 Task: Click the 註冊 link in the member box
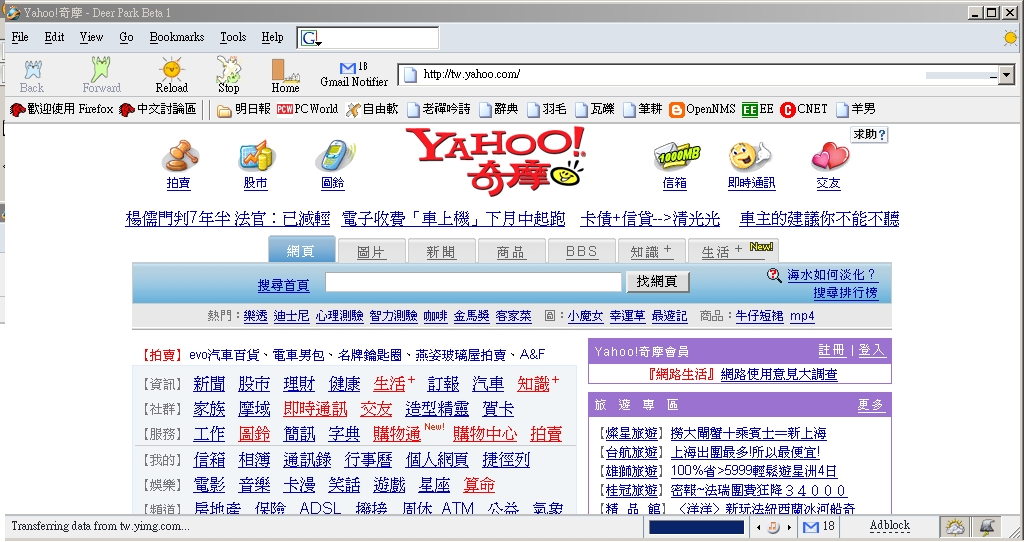pos(832,351)
